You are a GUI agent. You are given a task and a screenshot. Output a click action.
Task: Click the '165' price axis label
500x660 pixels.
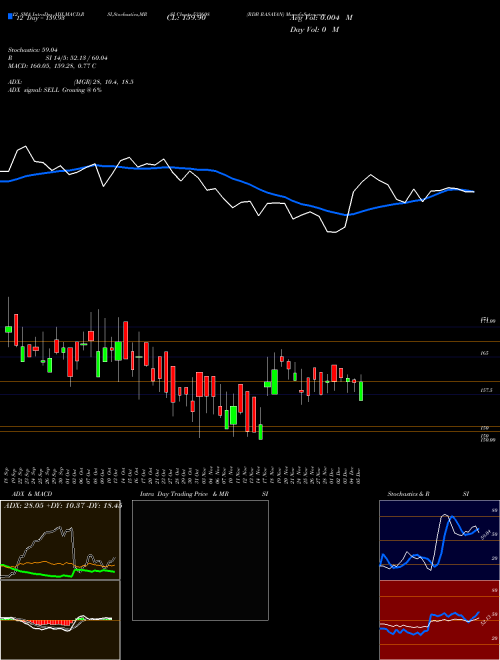(484, 354)
